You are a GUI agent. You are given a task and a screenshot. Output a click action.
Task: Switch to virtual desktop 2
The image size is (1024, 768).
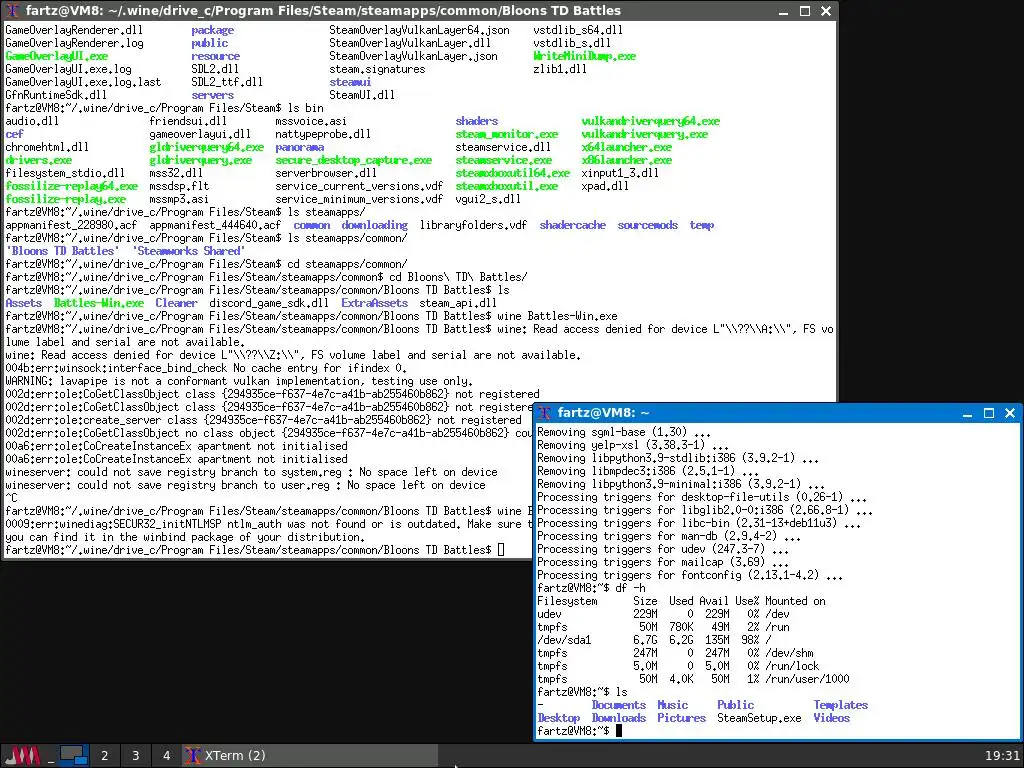tap(104, 756)
